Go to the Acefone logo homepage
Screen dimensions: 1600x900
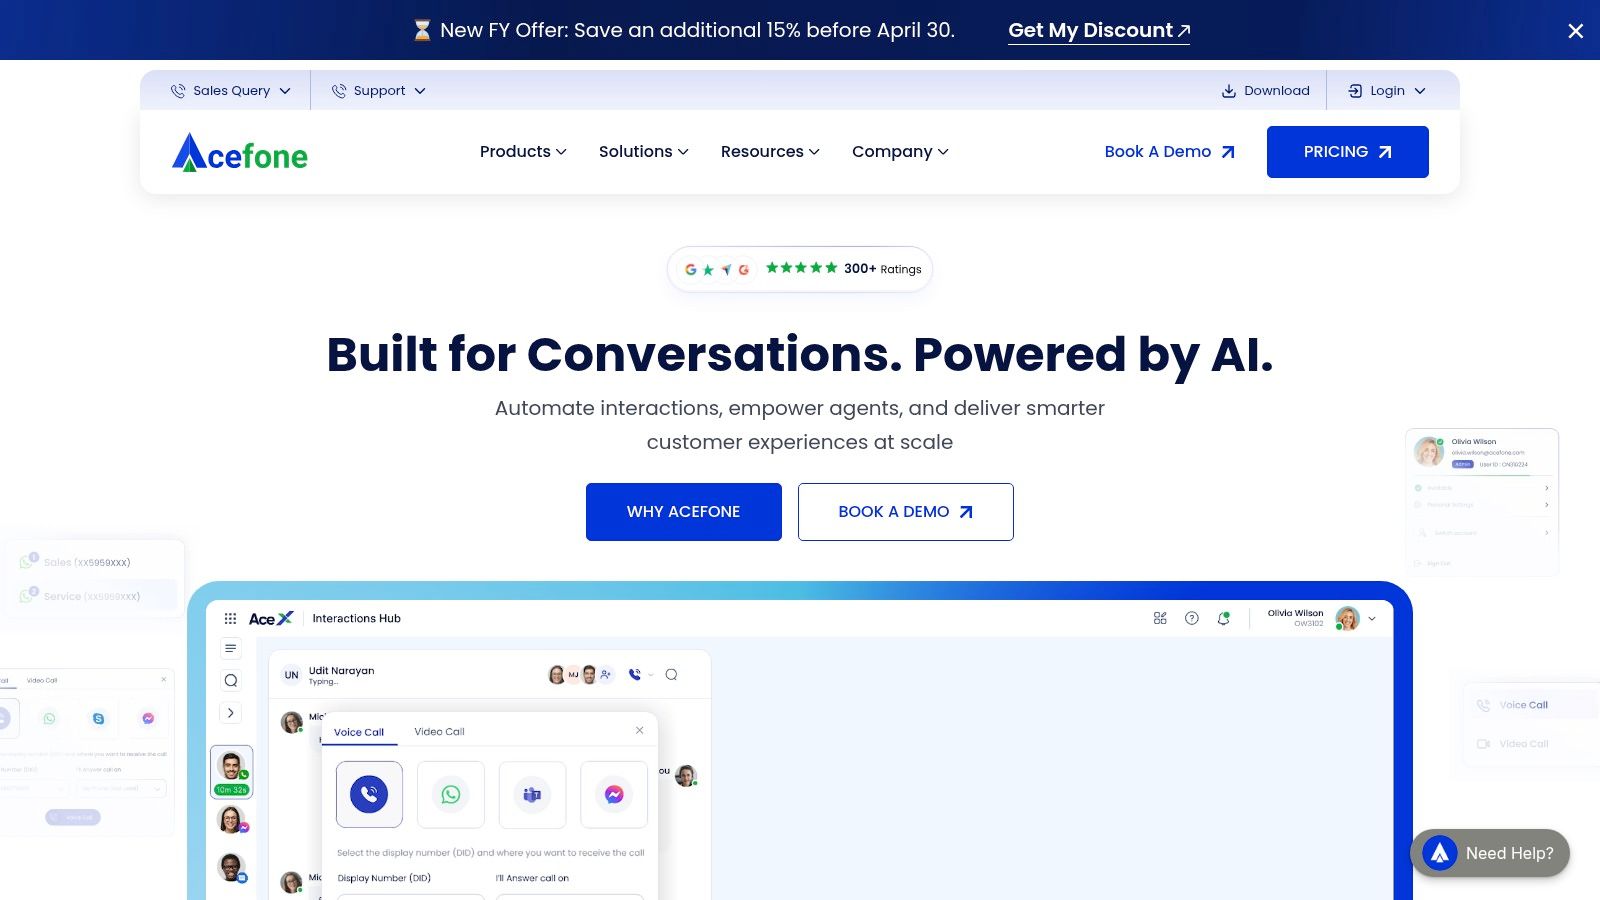coord(240,153)
